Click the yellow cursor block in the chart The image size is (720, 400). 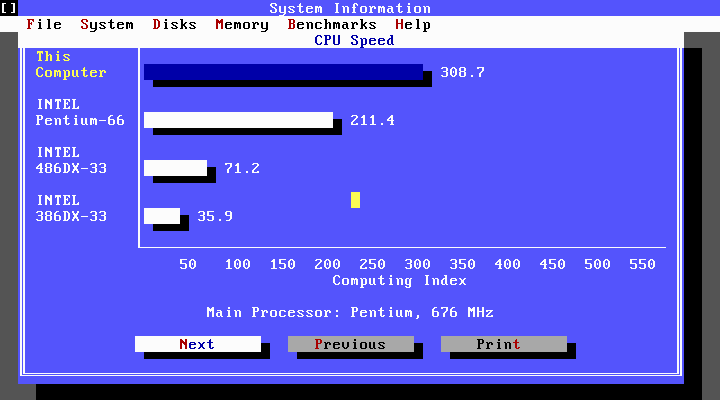coord(355,200)
